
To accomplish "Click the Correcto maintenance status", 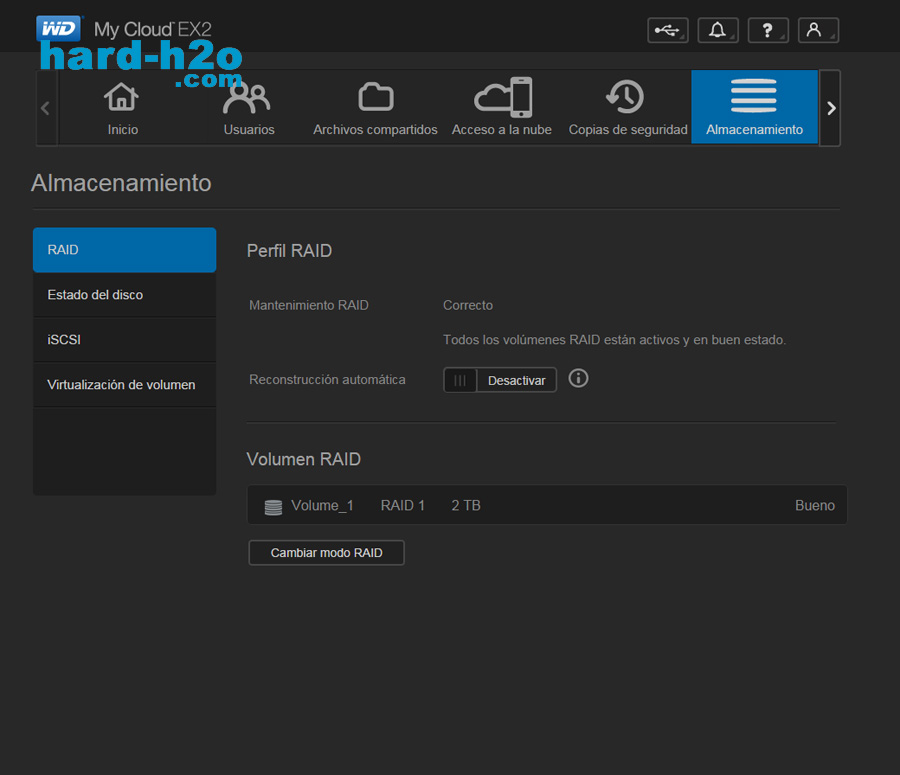I will tap(468, 305).
